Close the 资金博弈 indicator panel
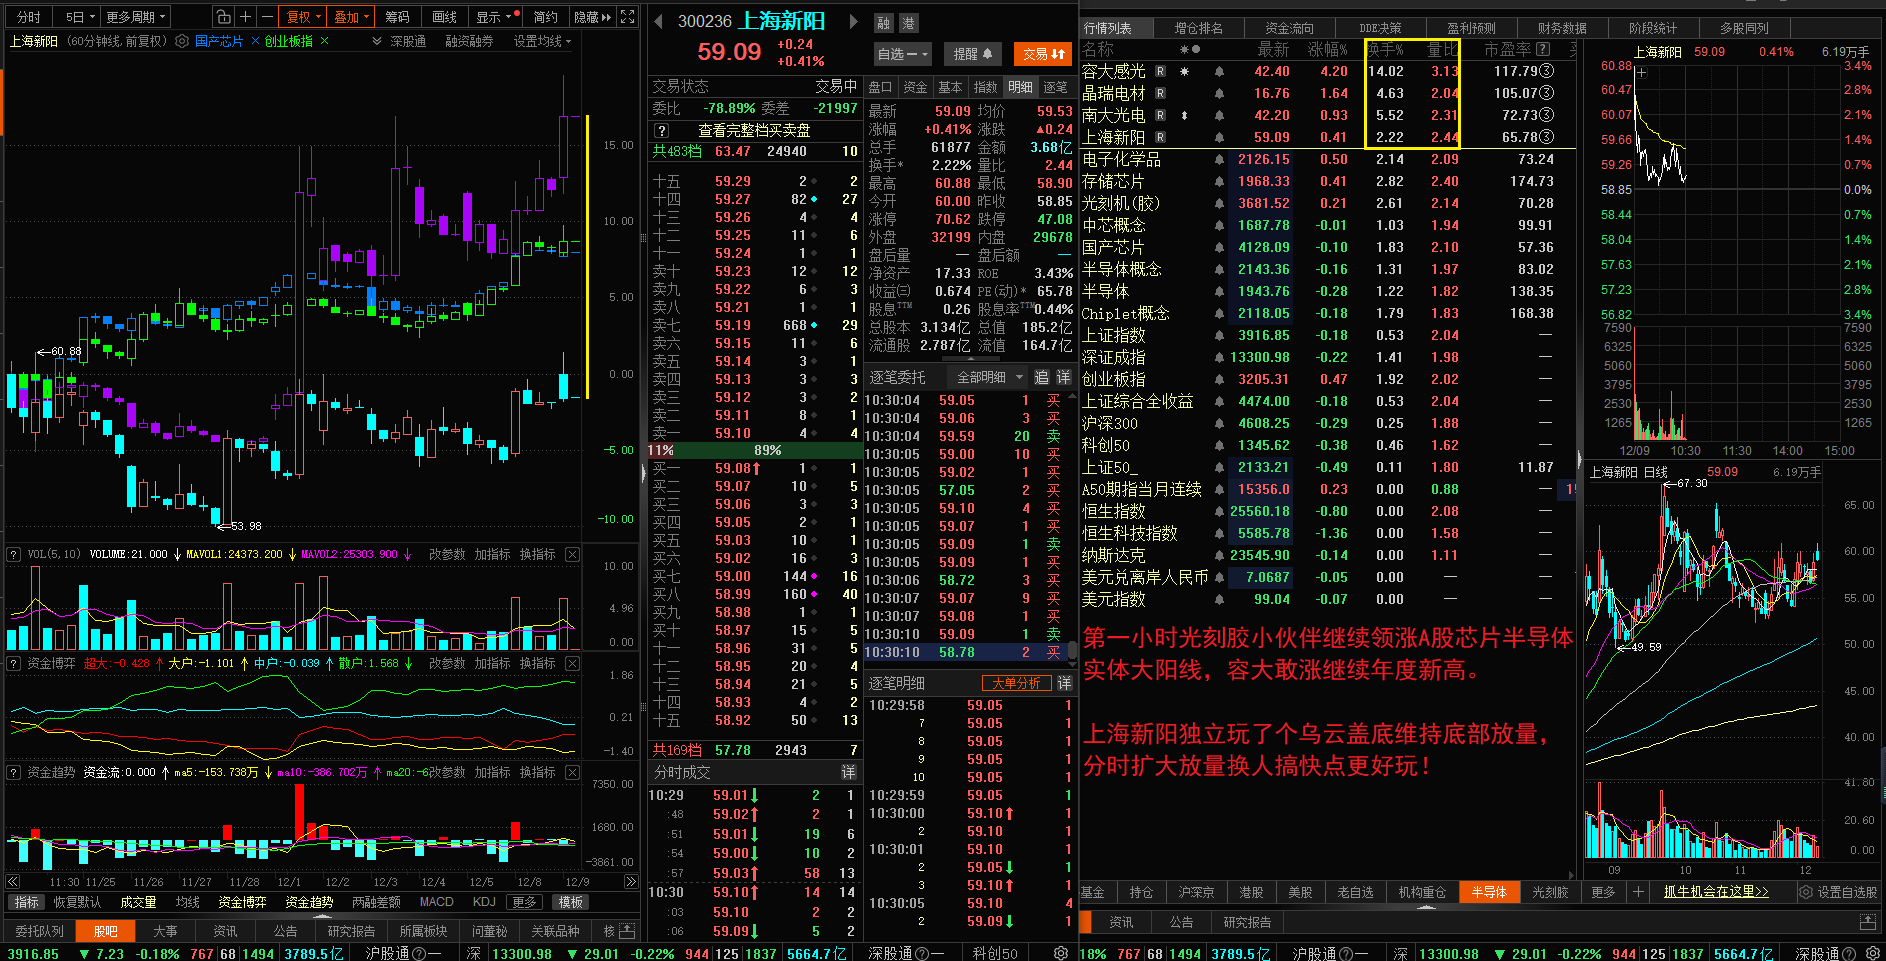The width and height of the screenshot is (1886, 961). coord(572,663)
